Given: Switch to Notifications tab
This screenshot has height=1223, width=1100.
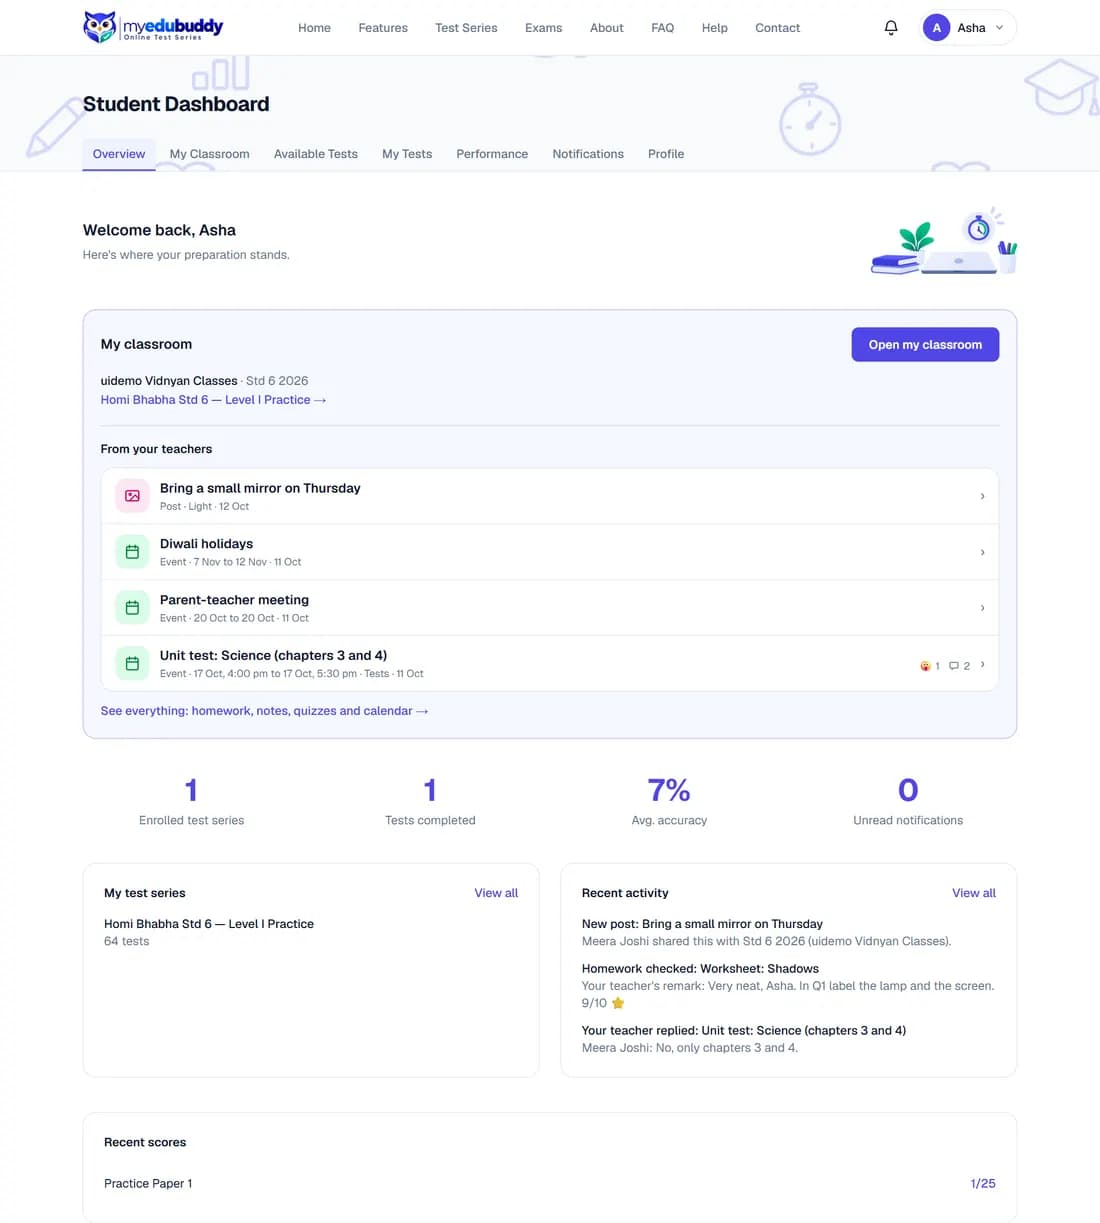Looking at the screenshot, I should [x=588, y=154].
